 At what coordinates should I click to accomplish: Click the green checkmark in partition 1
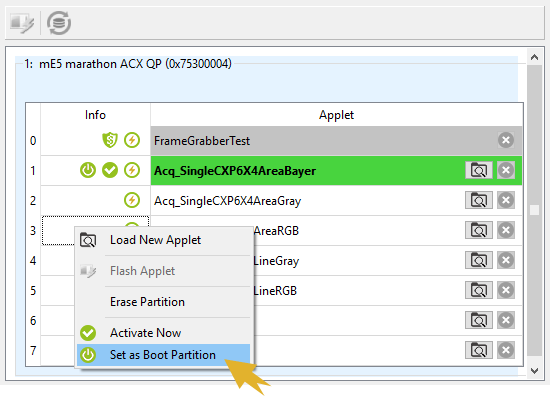110,170
